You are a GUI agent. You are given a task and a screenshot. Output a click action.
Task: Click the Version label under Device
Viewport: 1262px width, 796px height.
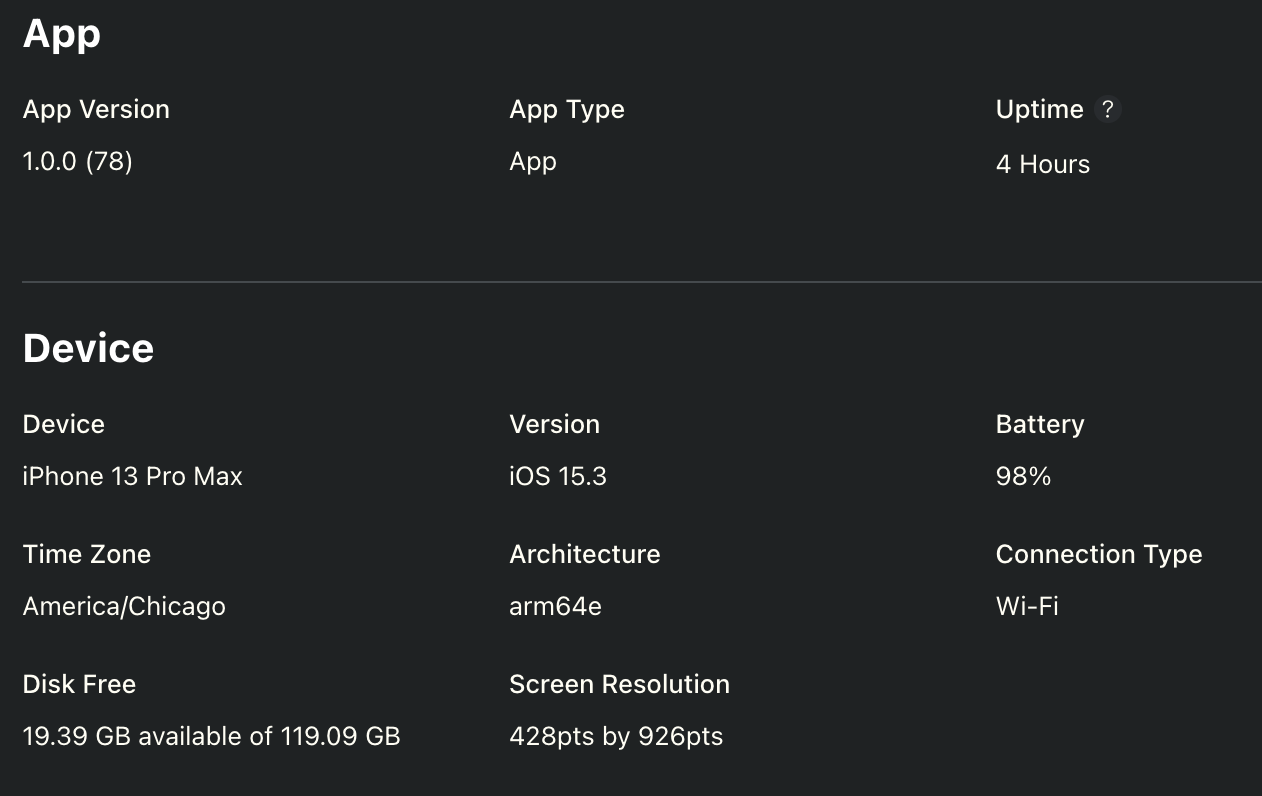point(555,424)
